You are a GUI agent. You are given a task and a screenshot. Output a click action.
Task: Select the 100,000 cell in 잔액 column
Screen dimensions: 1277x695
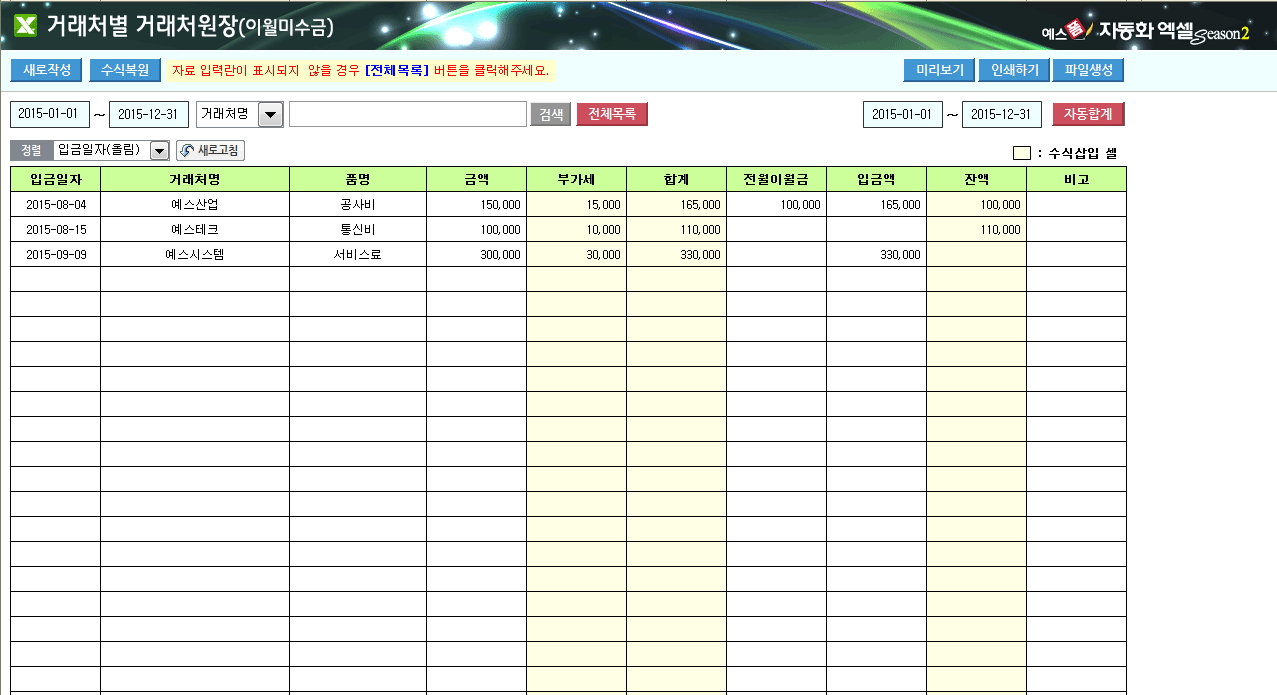click(977, 204)
